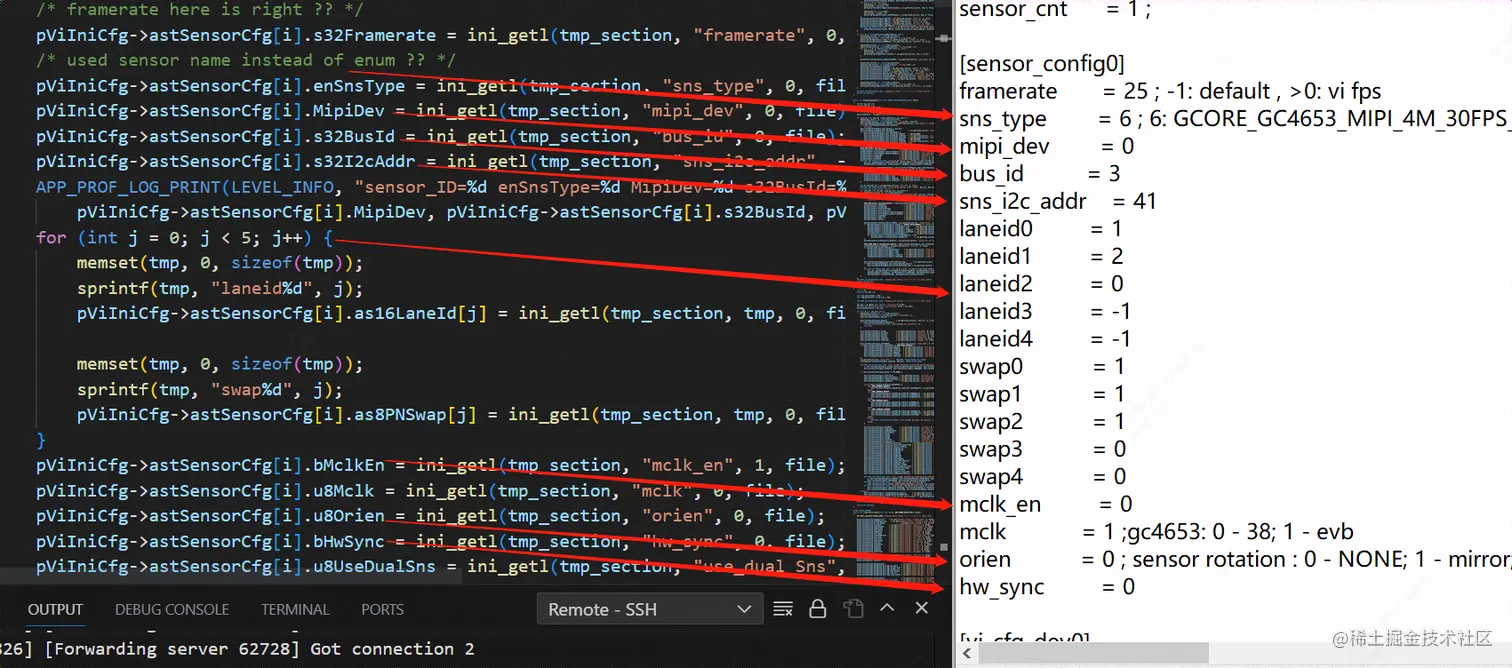1512x668 pixels.
Task: Click the 'laneid4 = -1' config line
Action: pyautogui.click(x=1045, y=339)
